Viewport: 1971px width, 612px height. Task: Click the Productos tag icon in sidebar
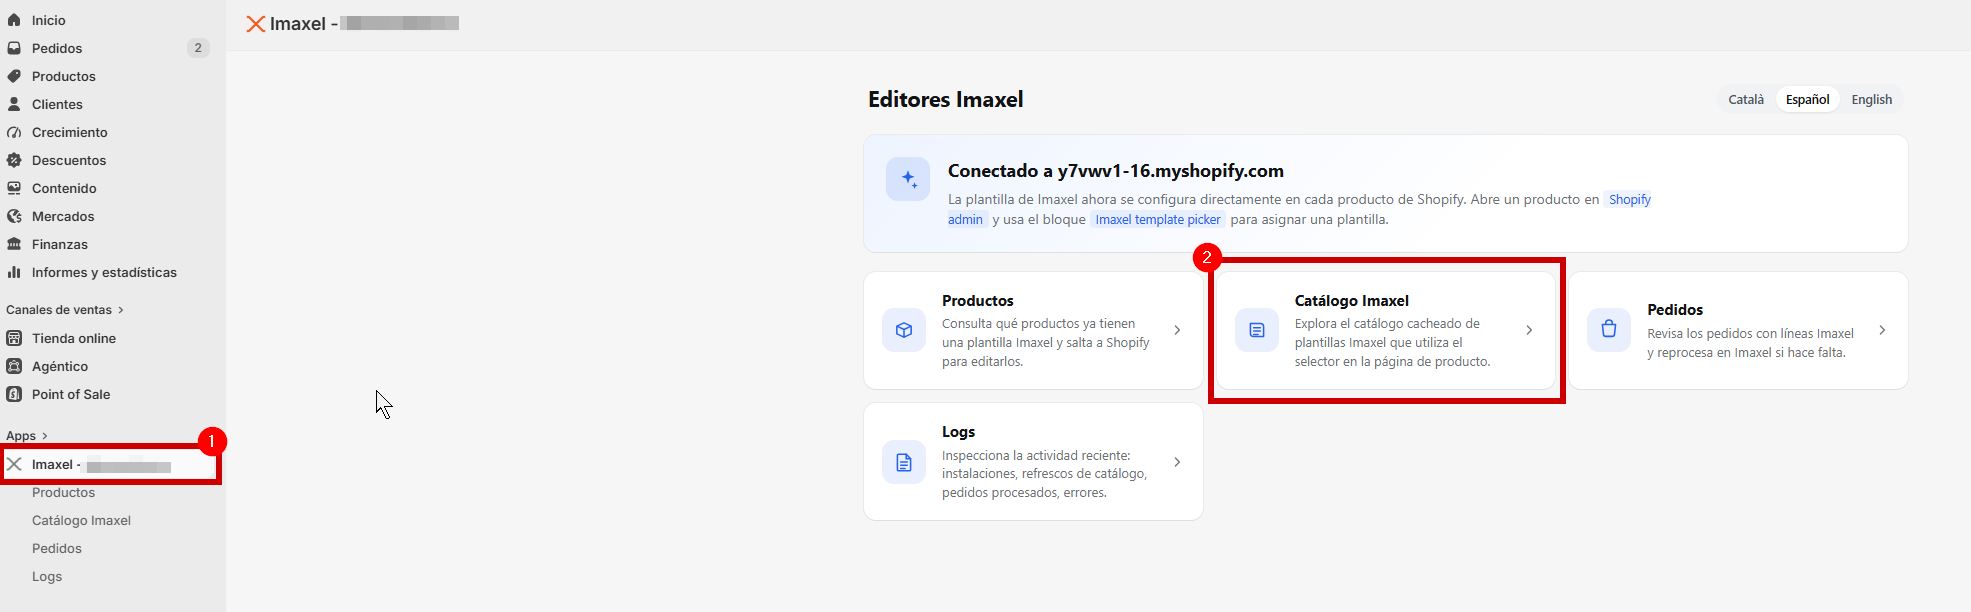click(14, 76)
